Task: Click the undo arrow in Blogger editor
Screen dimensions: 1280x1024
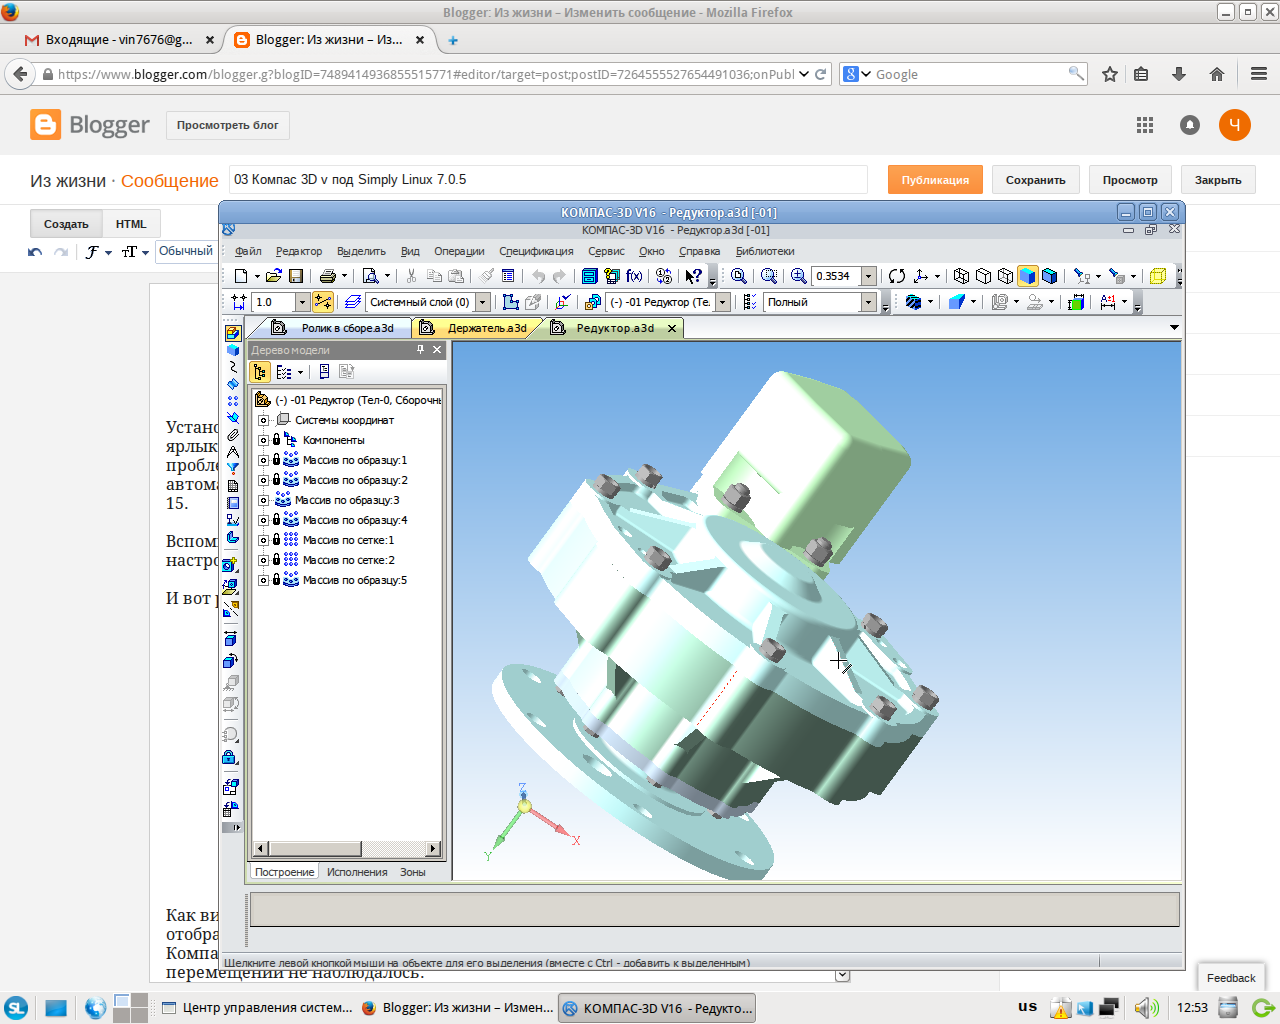Action: (x=36, y=252)
